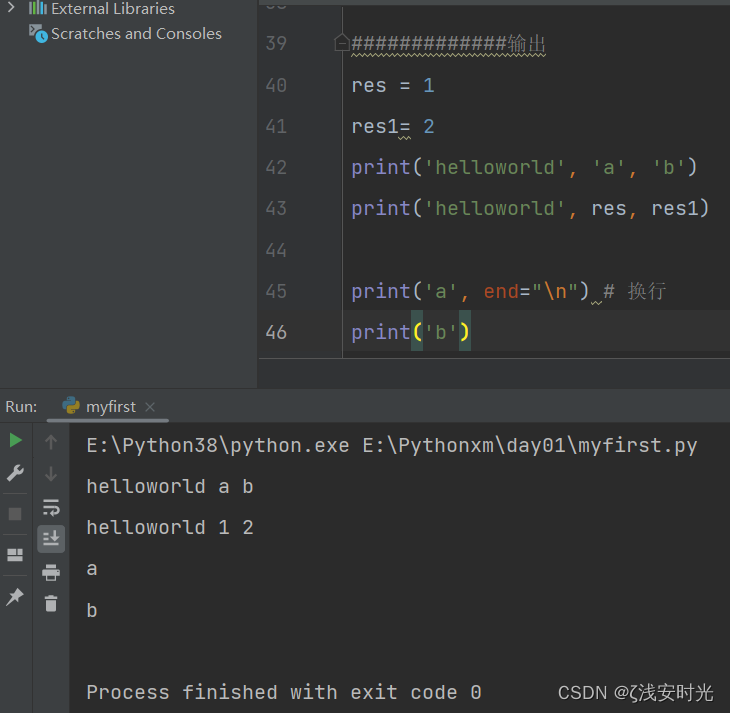This screenshot has width=730, height=713.
Task: Toggle soft-wrap in console output
Action: 51,507
